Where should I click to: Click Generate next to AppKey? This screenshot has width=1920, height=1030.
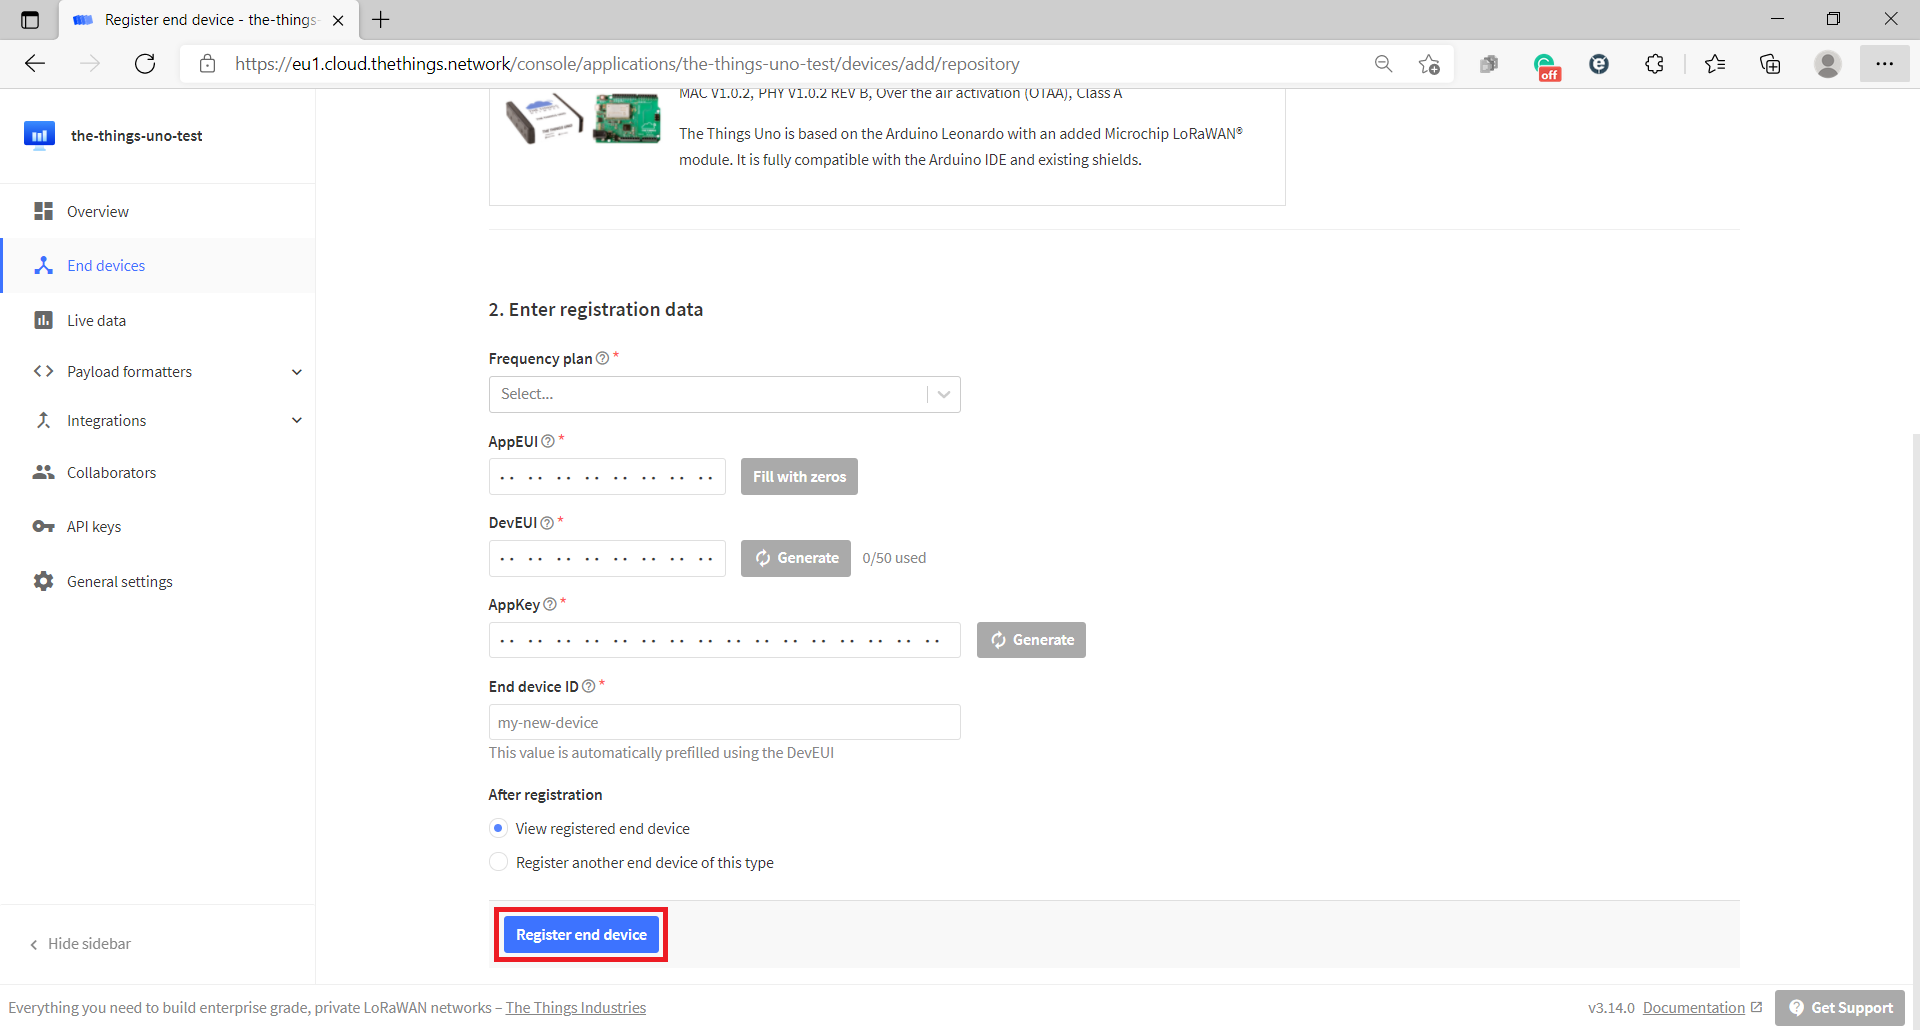pyautogui.click(x=1031, y=639)
